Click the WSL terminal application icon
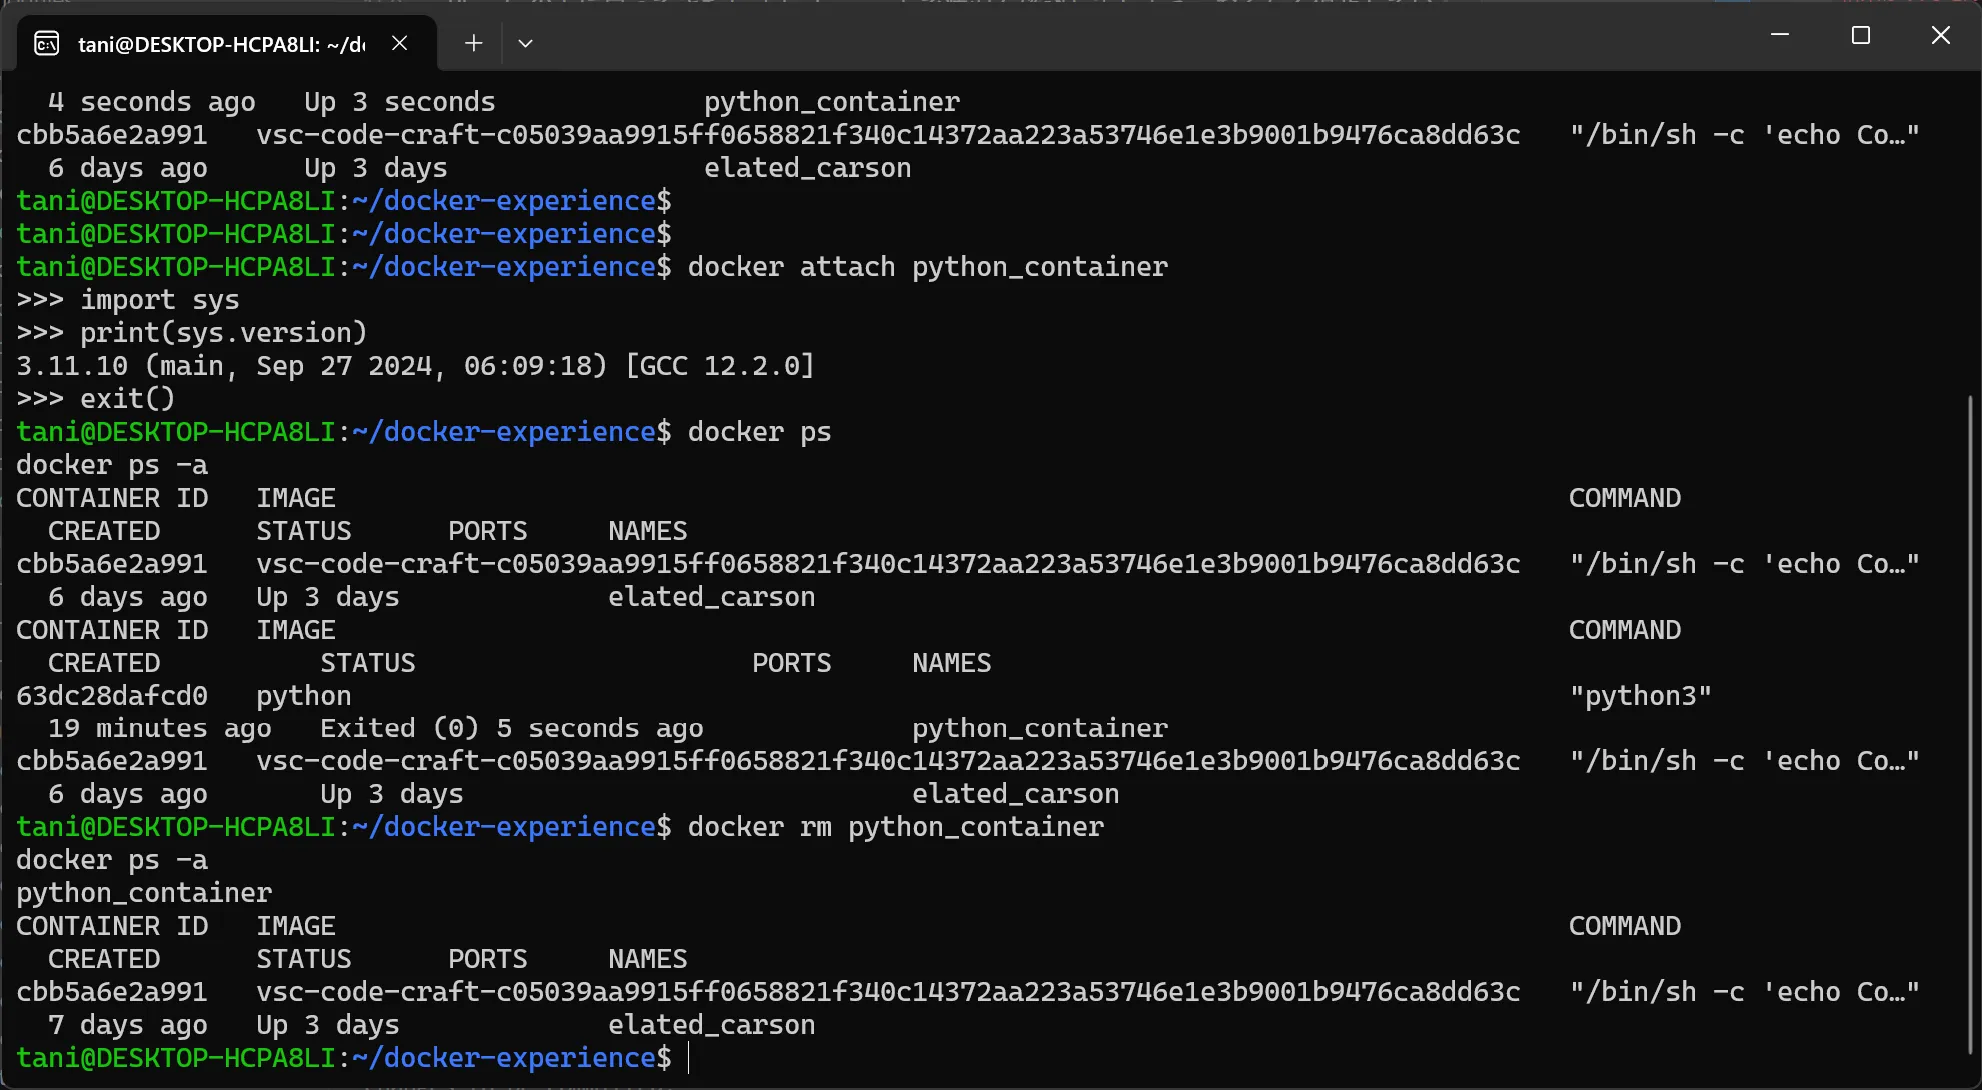The height and width of the screenshot is (1090, 1982). point(46,42)
